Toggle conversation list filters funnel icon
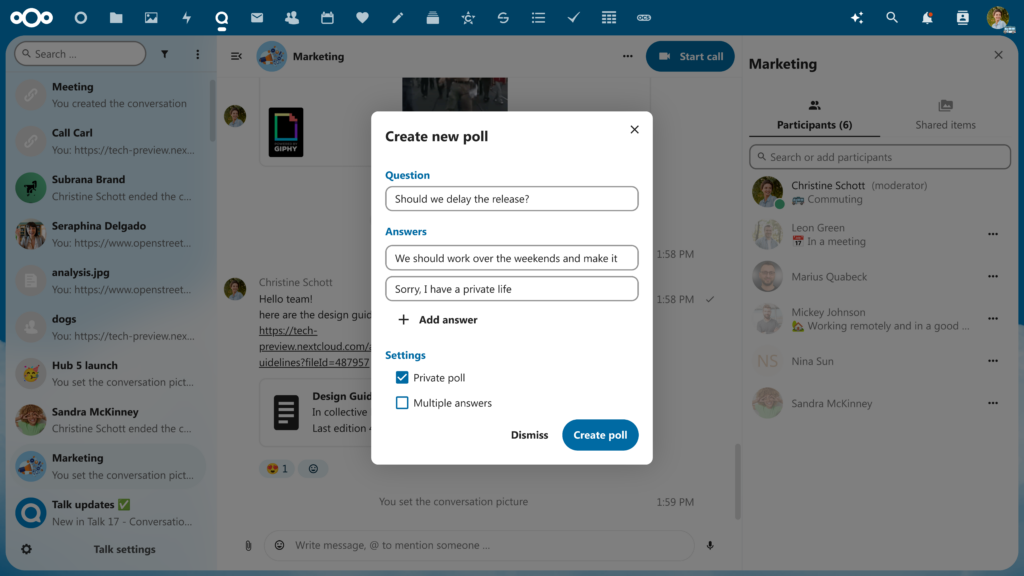Viewport: 1024px width, 576px height. [x=165, y=53]
